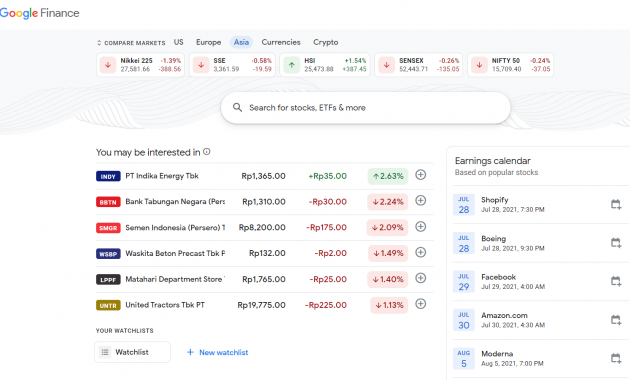The image size is (630, 380).
Task: Open Waskita Beton Precast Tbk stock name
Action: [x=175, y=253]
